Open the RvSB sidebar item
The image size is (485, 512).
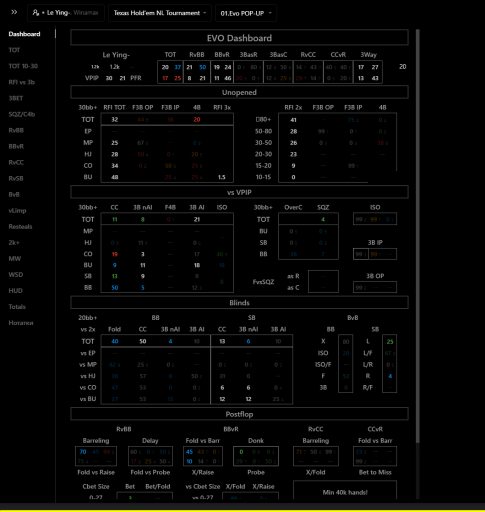(x=16, y=178)
